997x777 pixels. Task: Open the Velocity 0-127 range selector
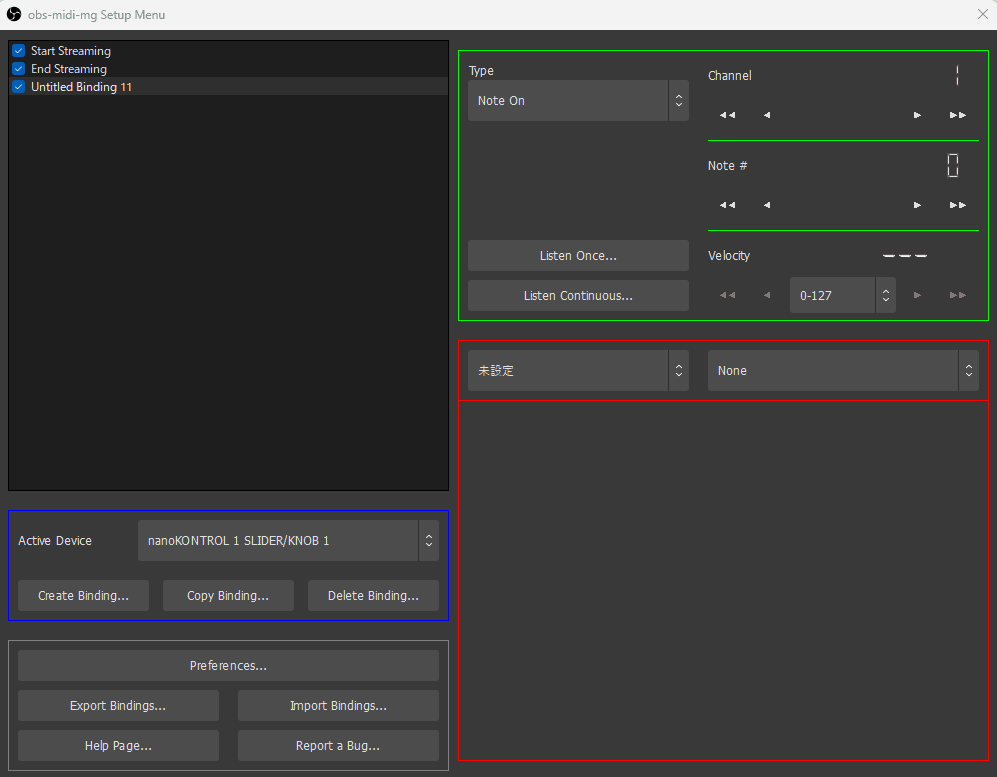click(841, 296)
